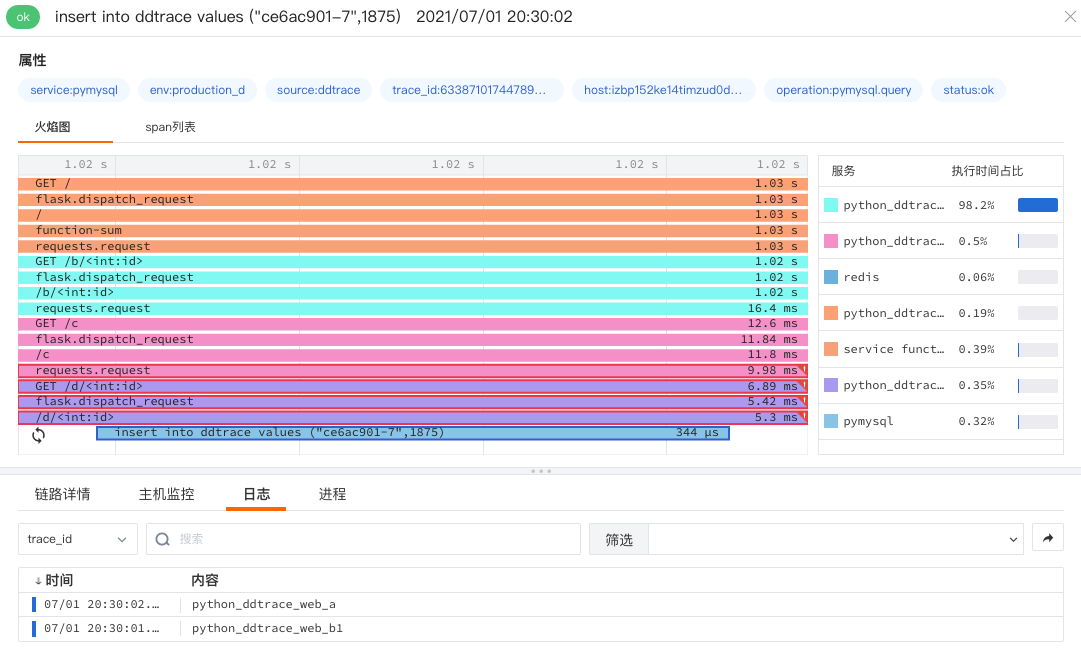The height and width of the screenshot is (655, 1081).
Task: Switch to the span列表 tab
Action: click(170, 127)
